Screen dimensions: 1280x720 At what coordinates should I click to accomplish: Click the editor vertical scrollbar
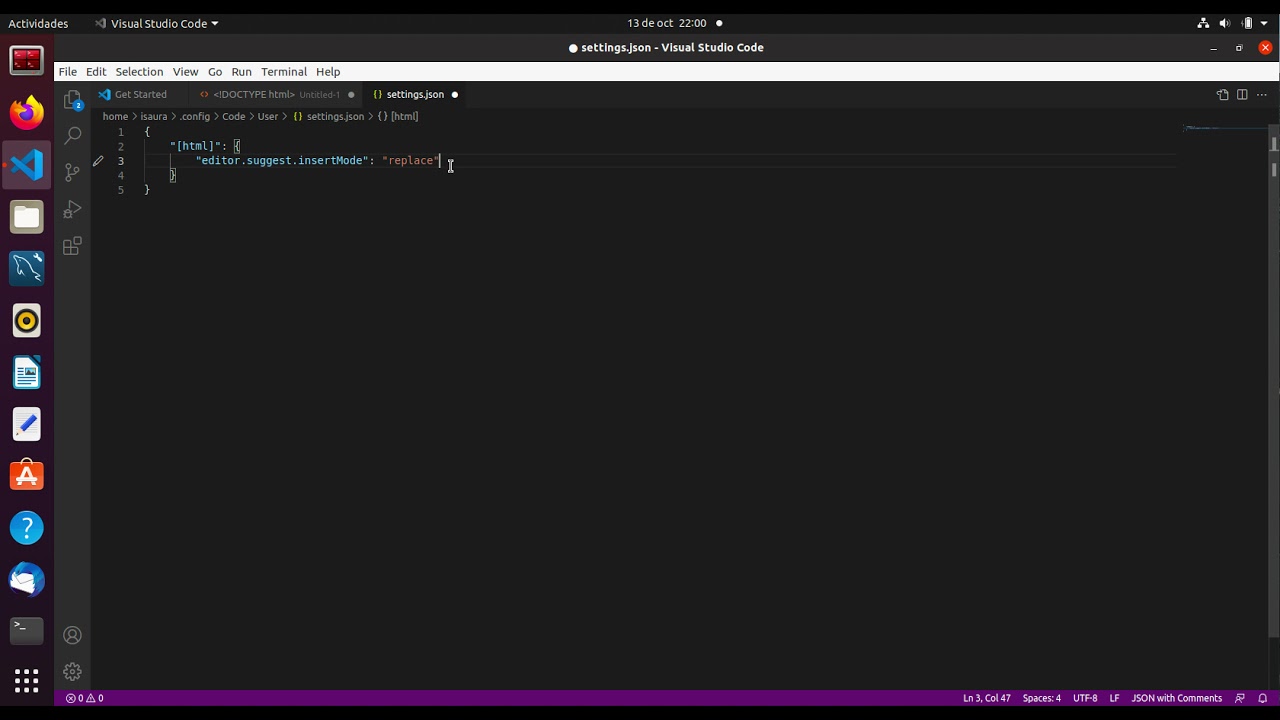tap(1274, 380)
